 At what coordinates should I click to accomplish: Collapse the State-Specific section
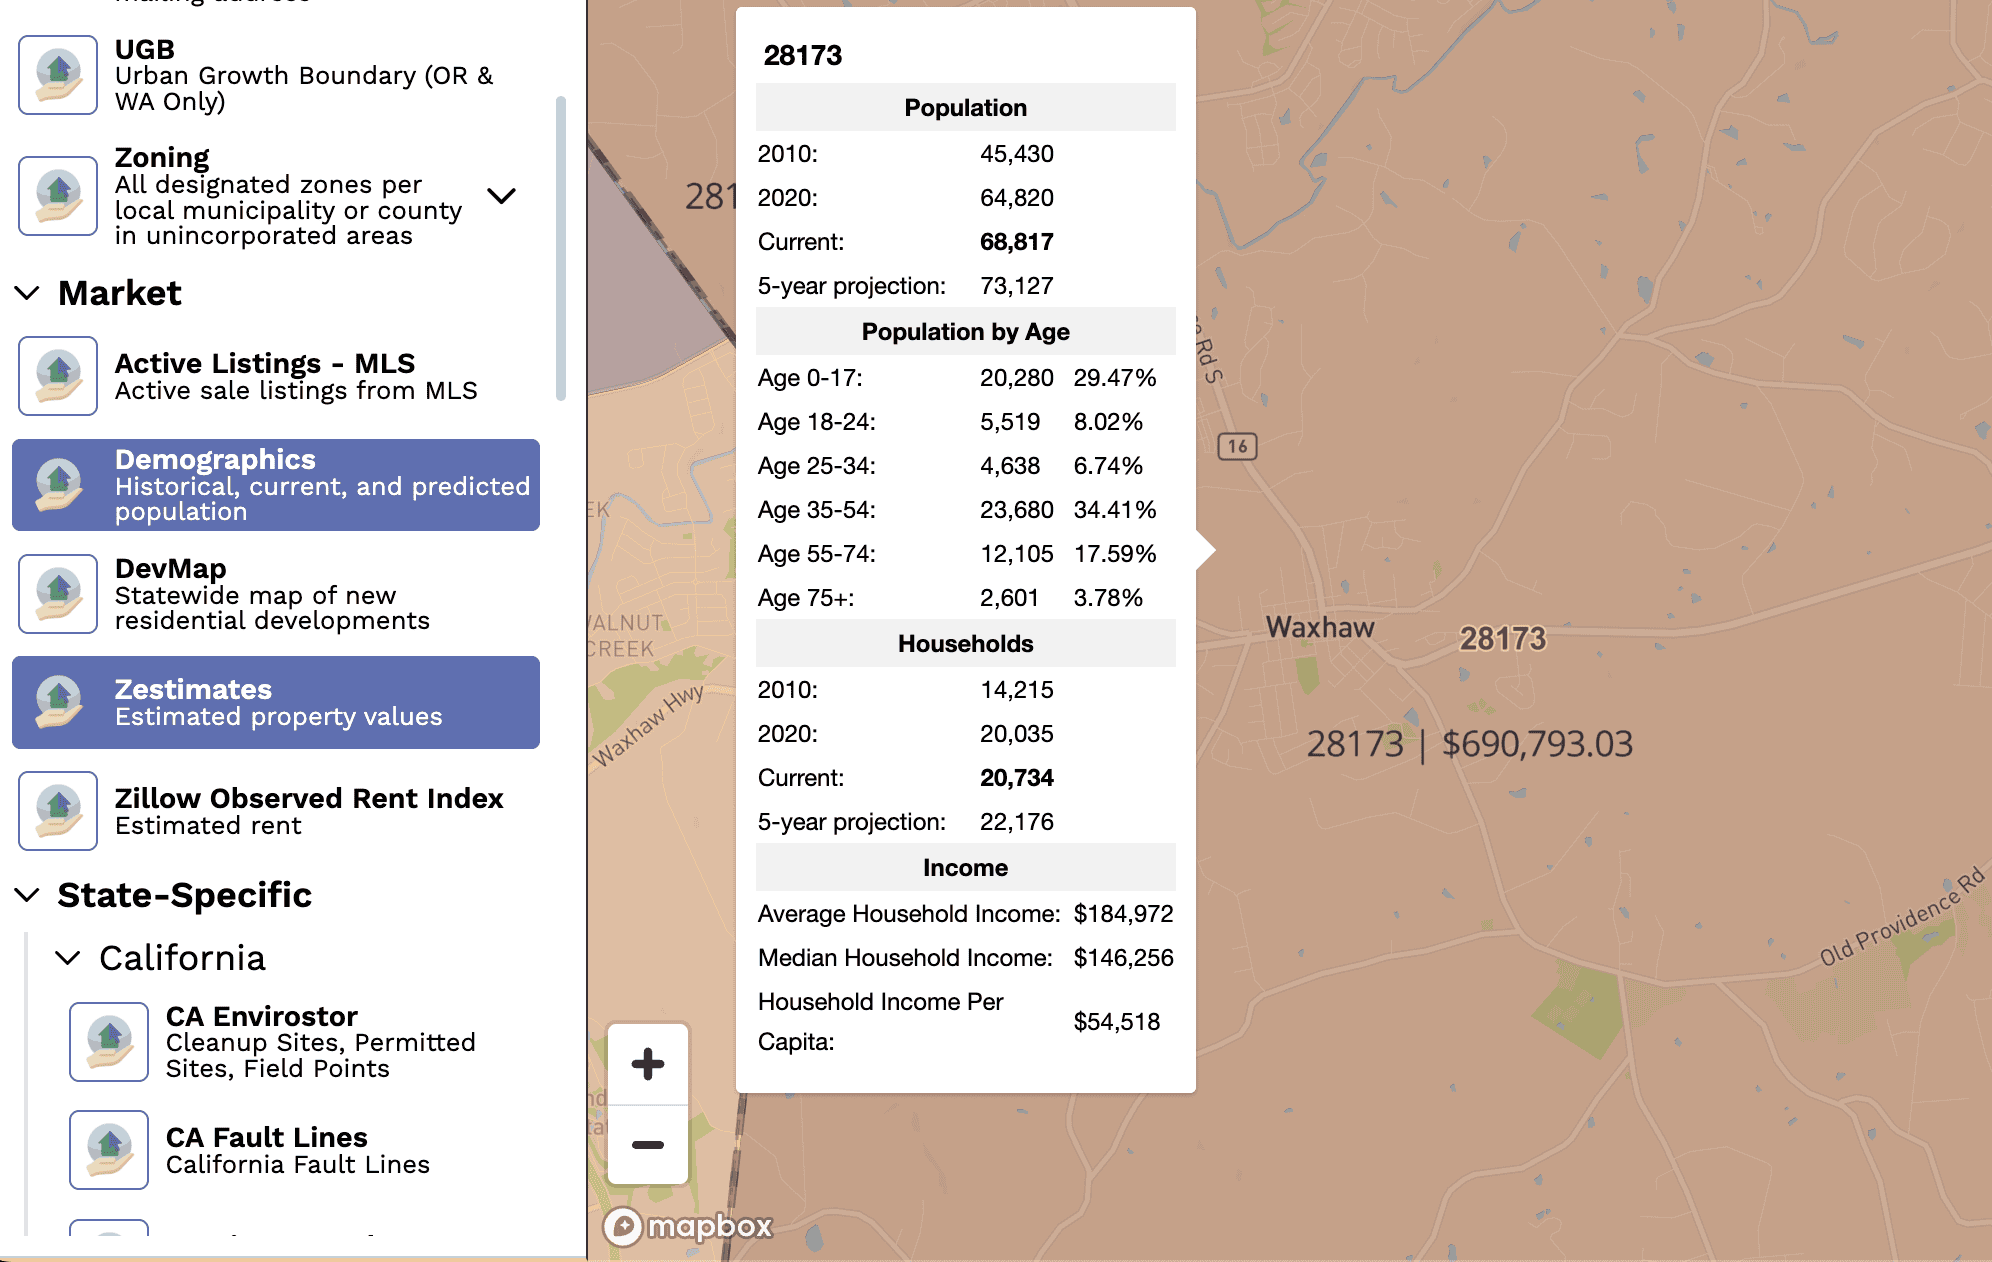tap(28, 895)
